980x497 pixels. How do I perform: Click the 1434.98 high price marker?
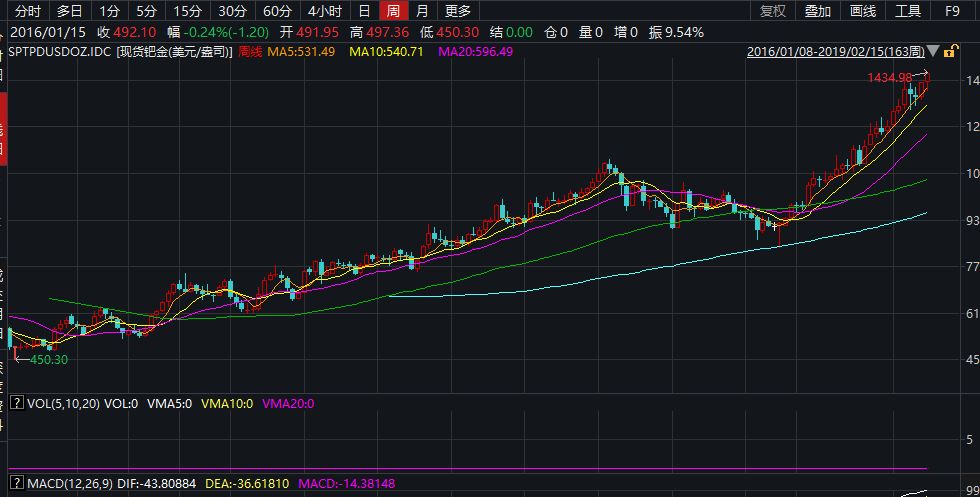pyautogui.click(x=889, y=77)
